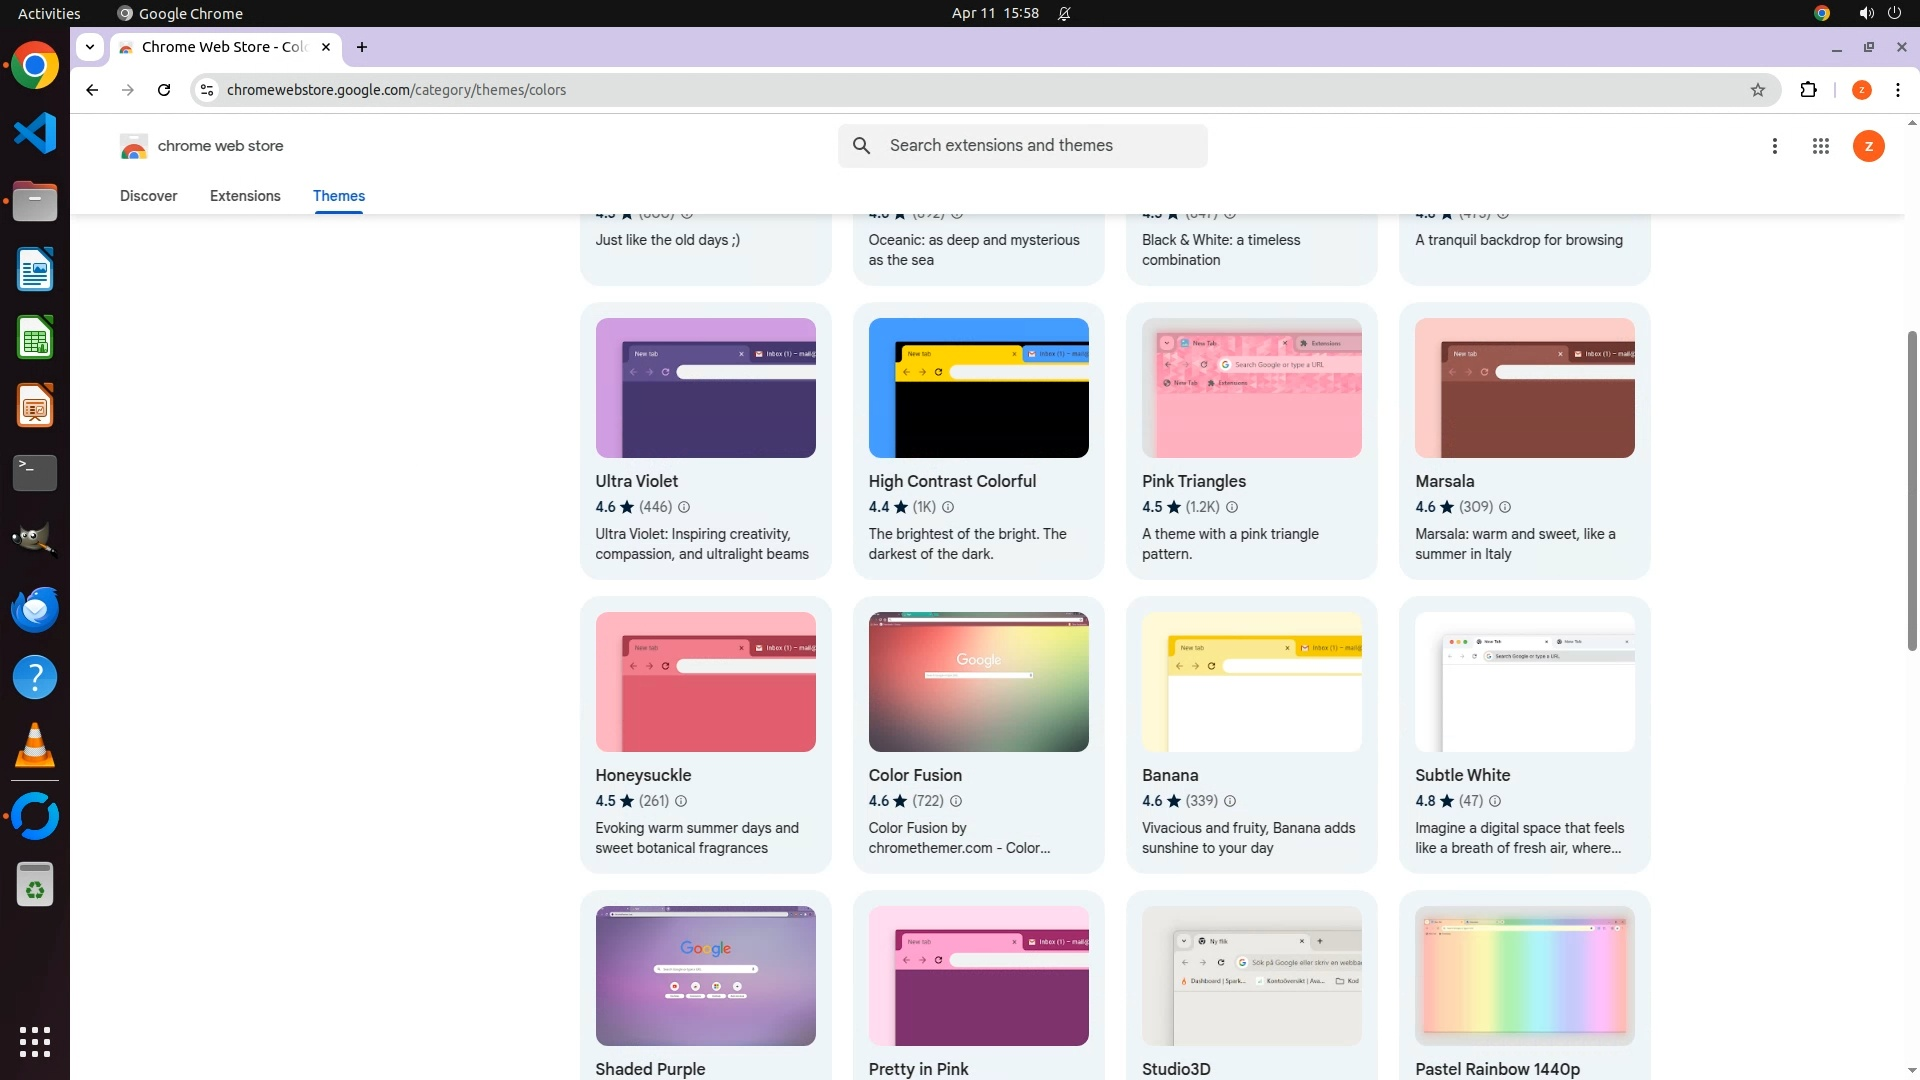Click the info icon beside Ultra Violet rating
Viewport: 1920px width, 1080px height.
pos(684,507)
